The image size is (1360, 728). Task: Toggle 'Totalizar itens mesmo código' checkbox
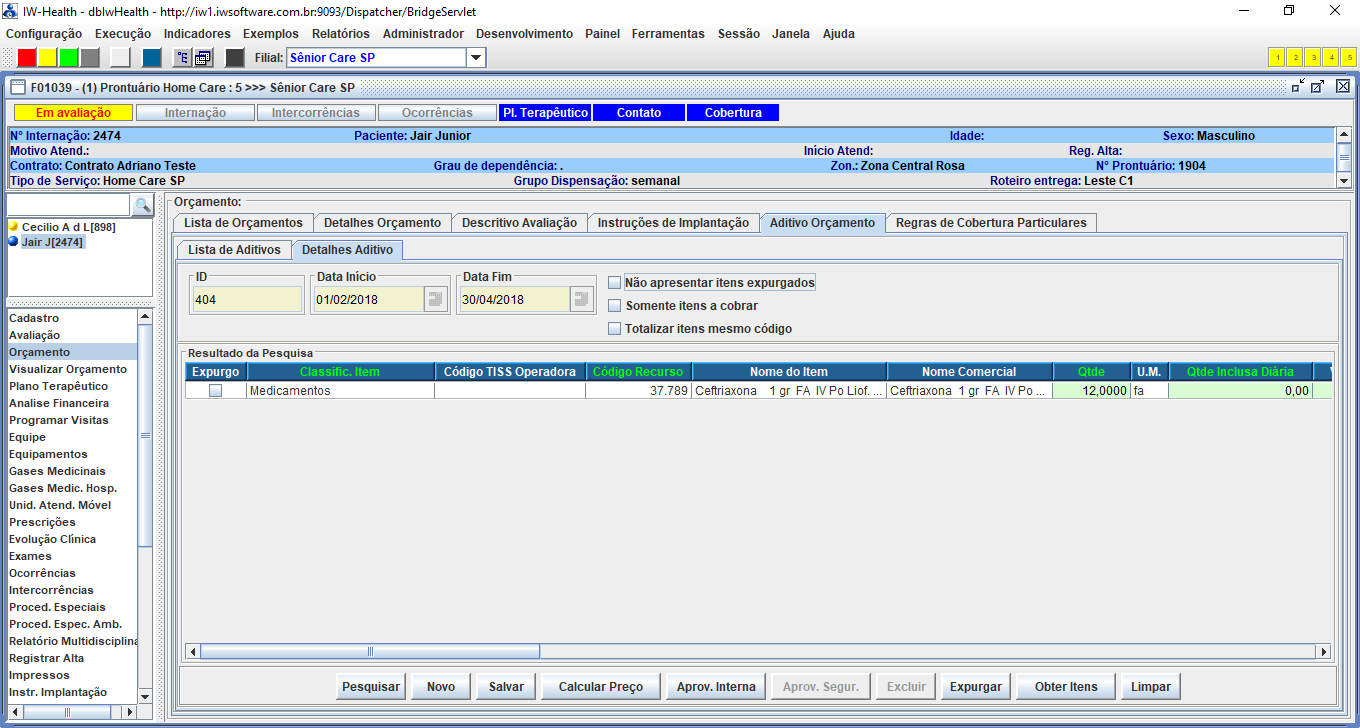point(615,329)
